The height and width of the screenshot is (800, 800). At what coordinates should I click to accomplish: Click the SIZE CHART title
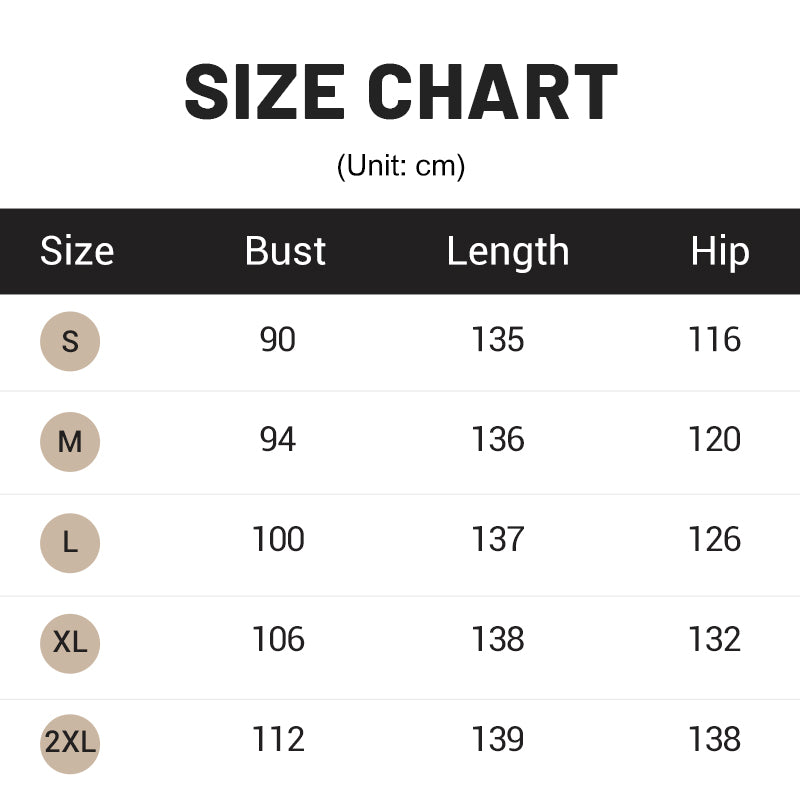[x=400, y=93]
